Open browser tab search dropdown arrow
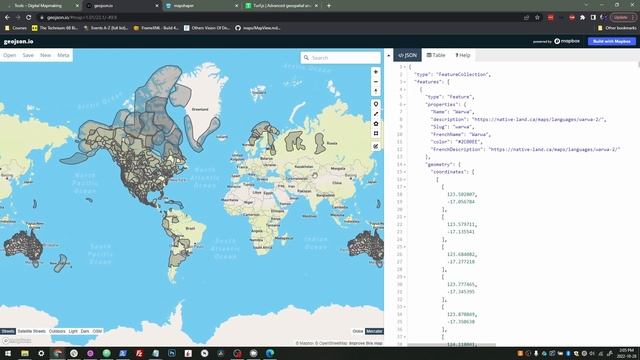Image resolution: width=640 pixels, height=360 pixels. tap(586, 5)
